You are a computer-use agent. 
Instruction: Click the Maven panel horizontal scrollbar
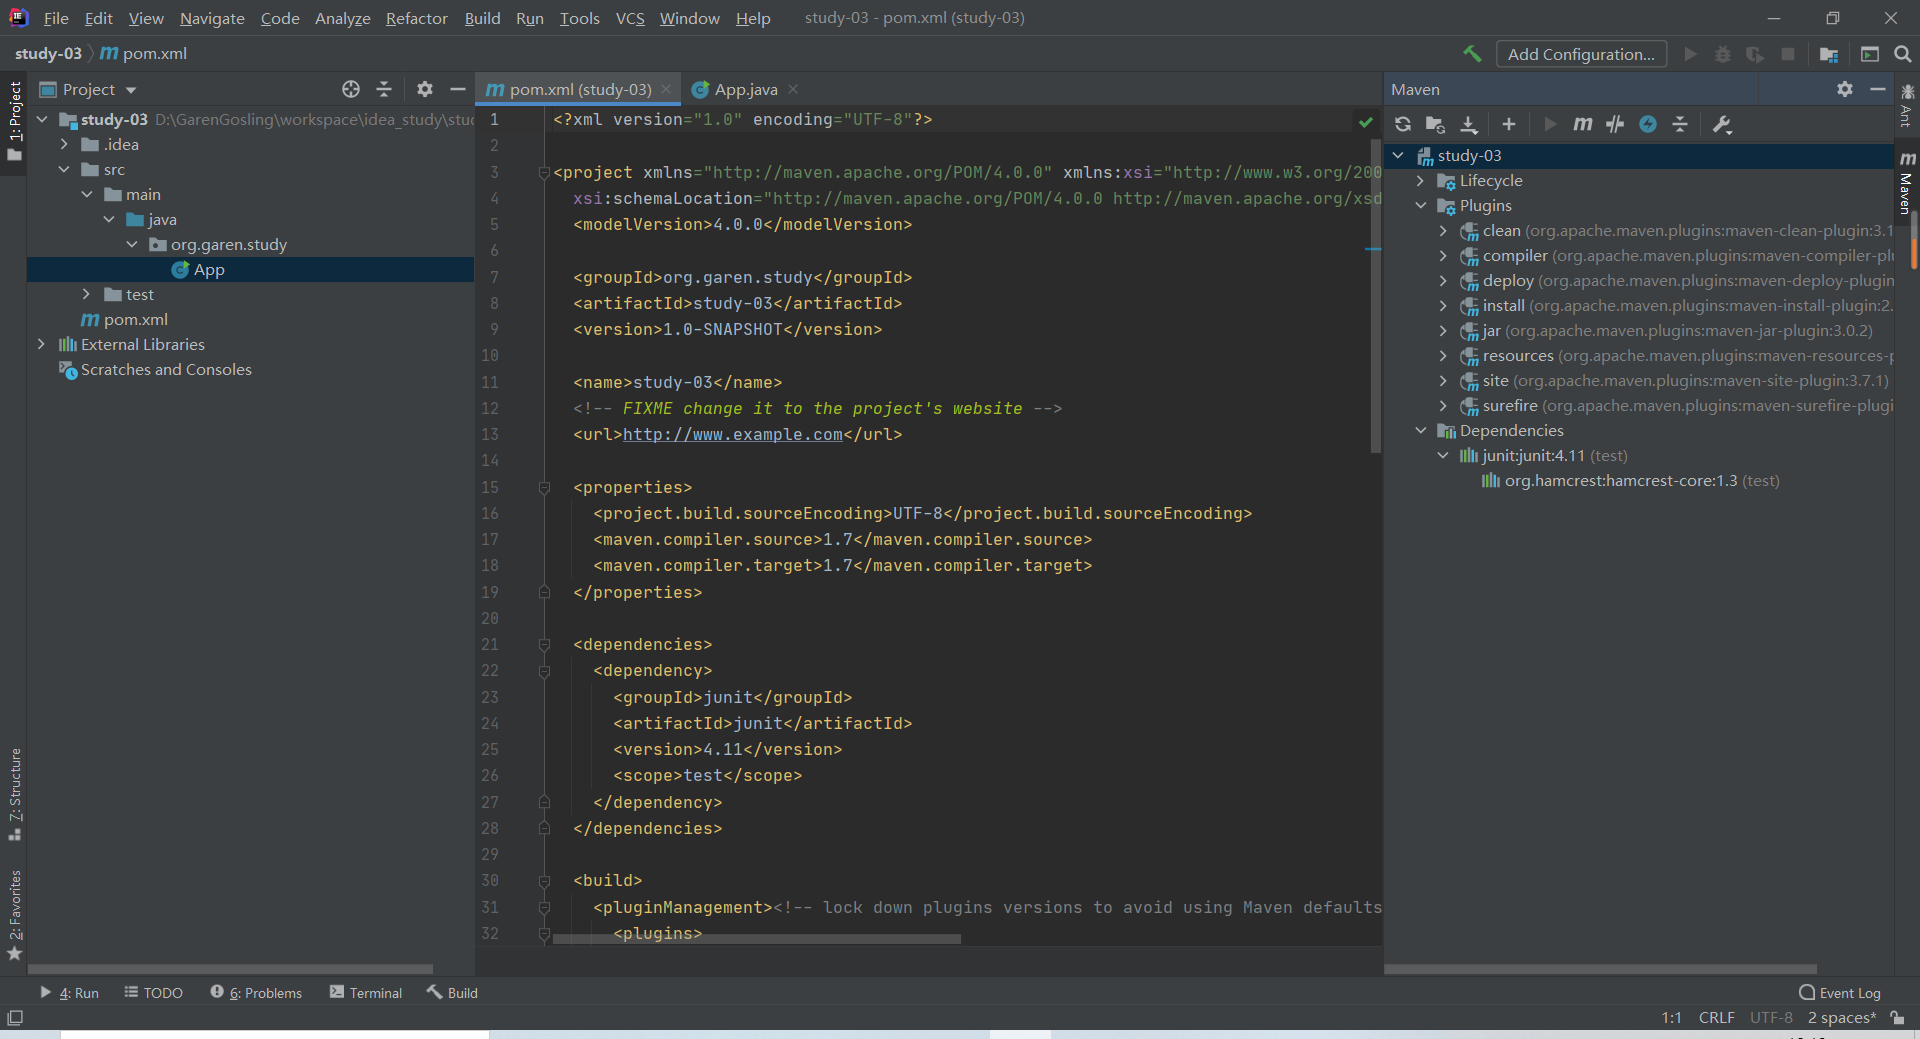[1600, 969]
